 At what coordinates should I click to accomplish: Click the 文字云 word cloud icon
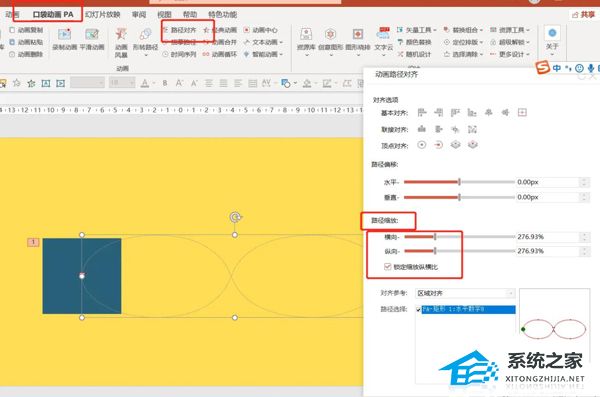pyautogui.click(x=383, y=39)
